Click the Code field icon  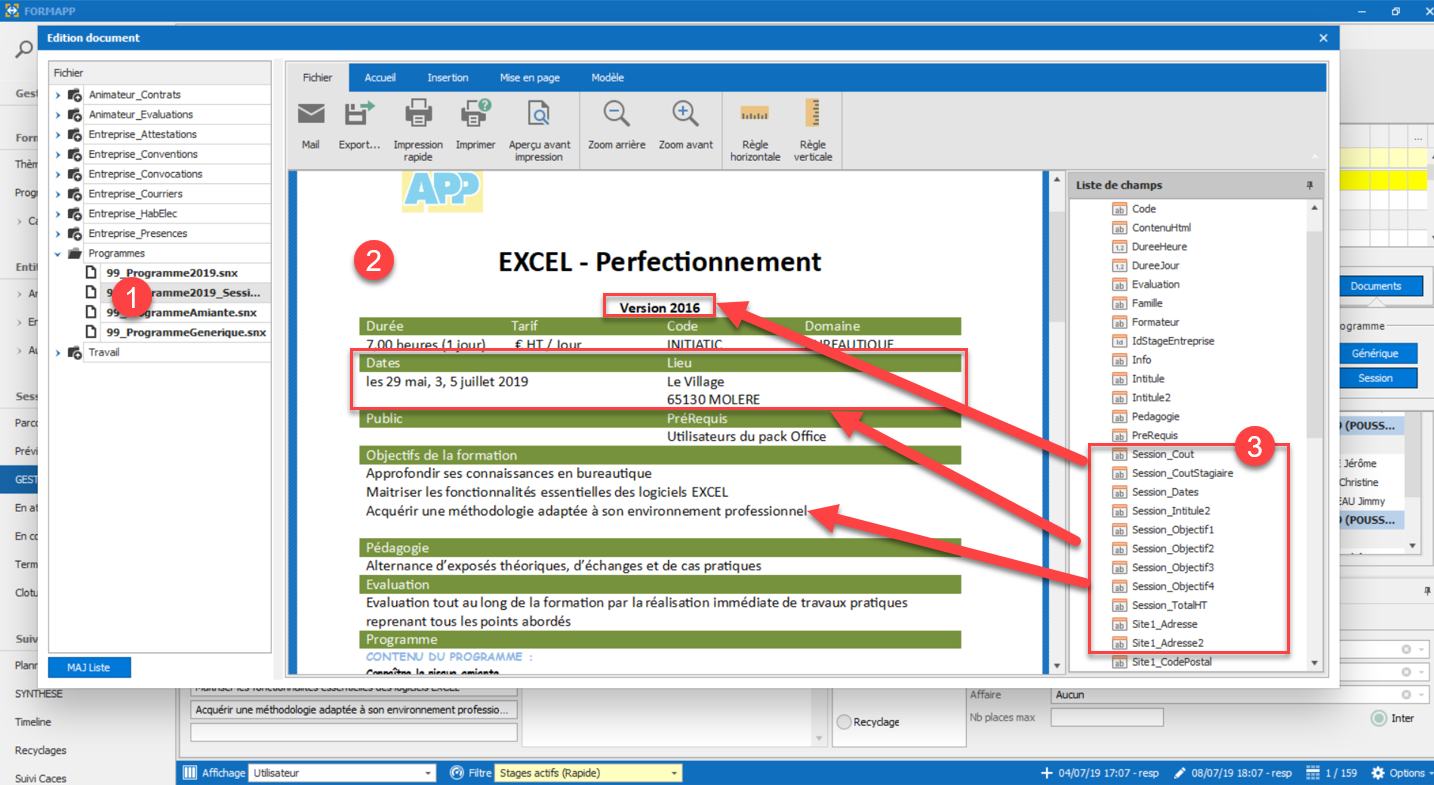click(x=1119, y=209)
